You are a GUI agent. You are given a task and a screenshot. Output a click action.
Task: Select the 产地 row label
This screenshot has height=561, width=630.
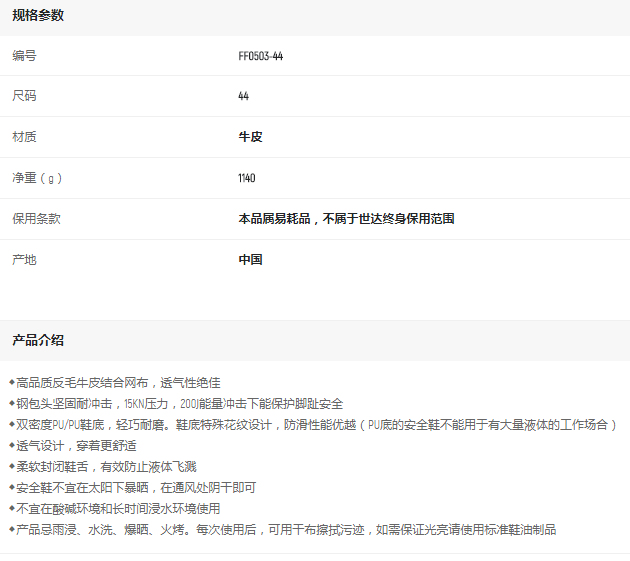pos(24,259)
